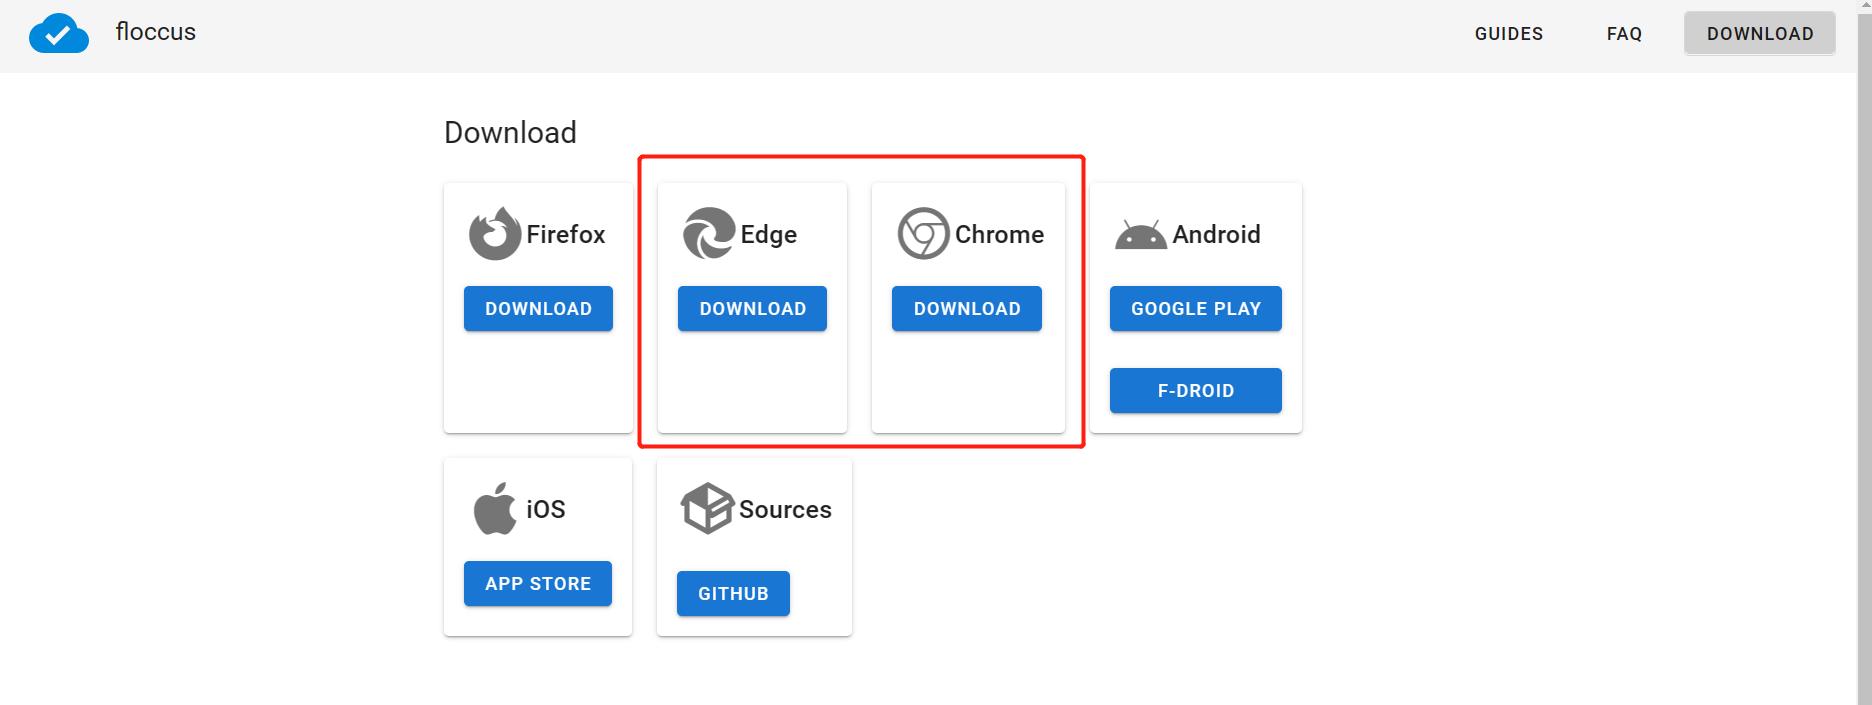Click the Edge browser icon
The height and width of the screenshot is (705, 1872).
pos(709,234)
